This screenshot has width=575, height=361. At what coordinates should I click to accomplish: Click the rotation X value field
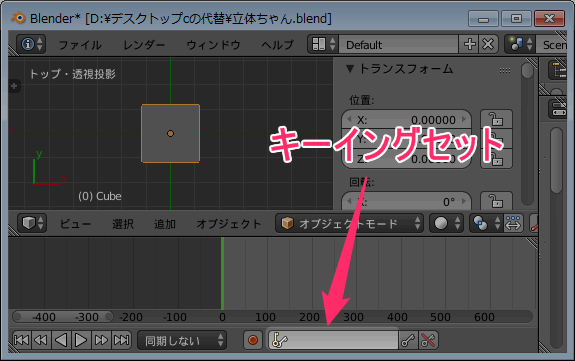[x=406, y=201]
